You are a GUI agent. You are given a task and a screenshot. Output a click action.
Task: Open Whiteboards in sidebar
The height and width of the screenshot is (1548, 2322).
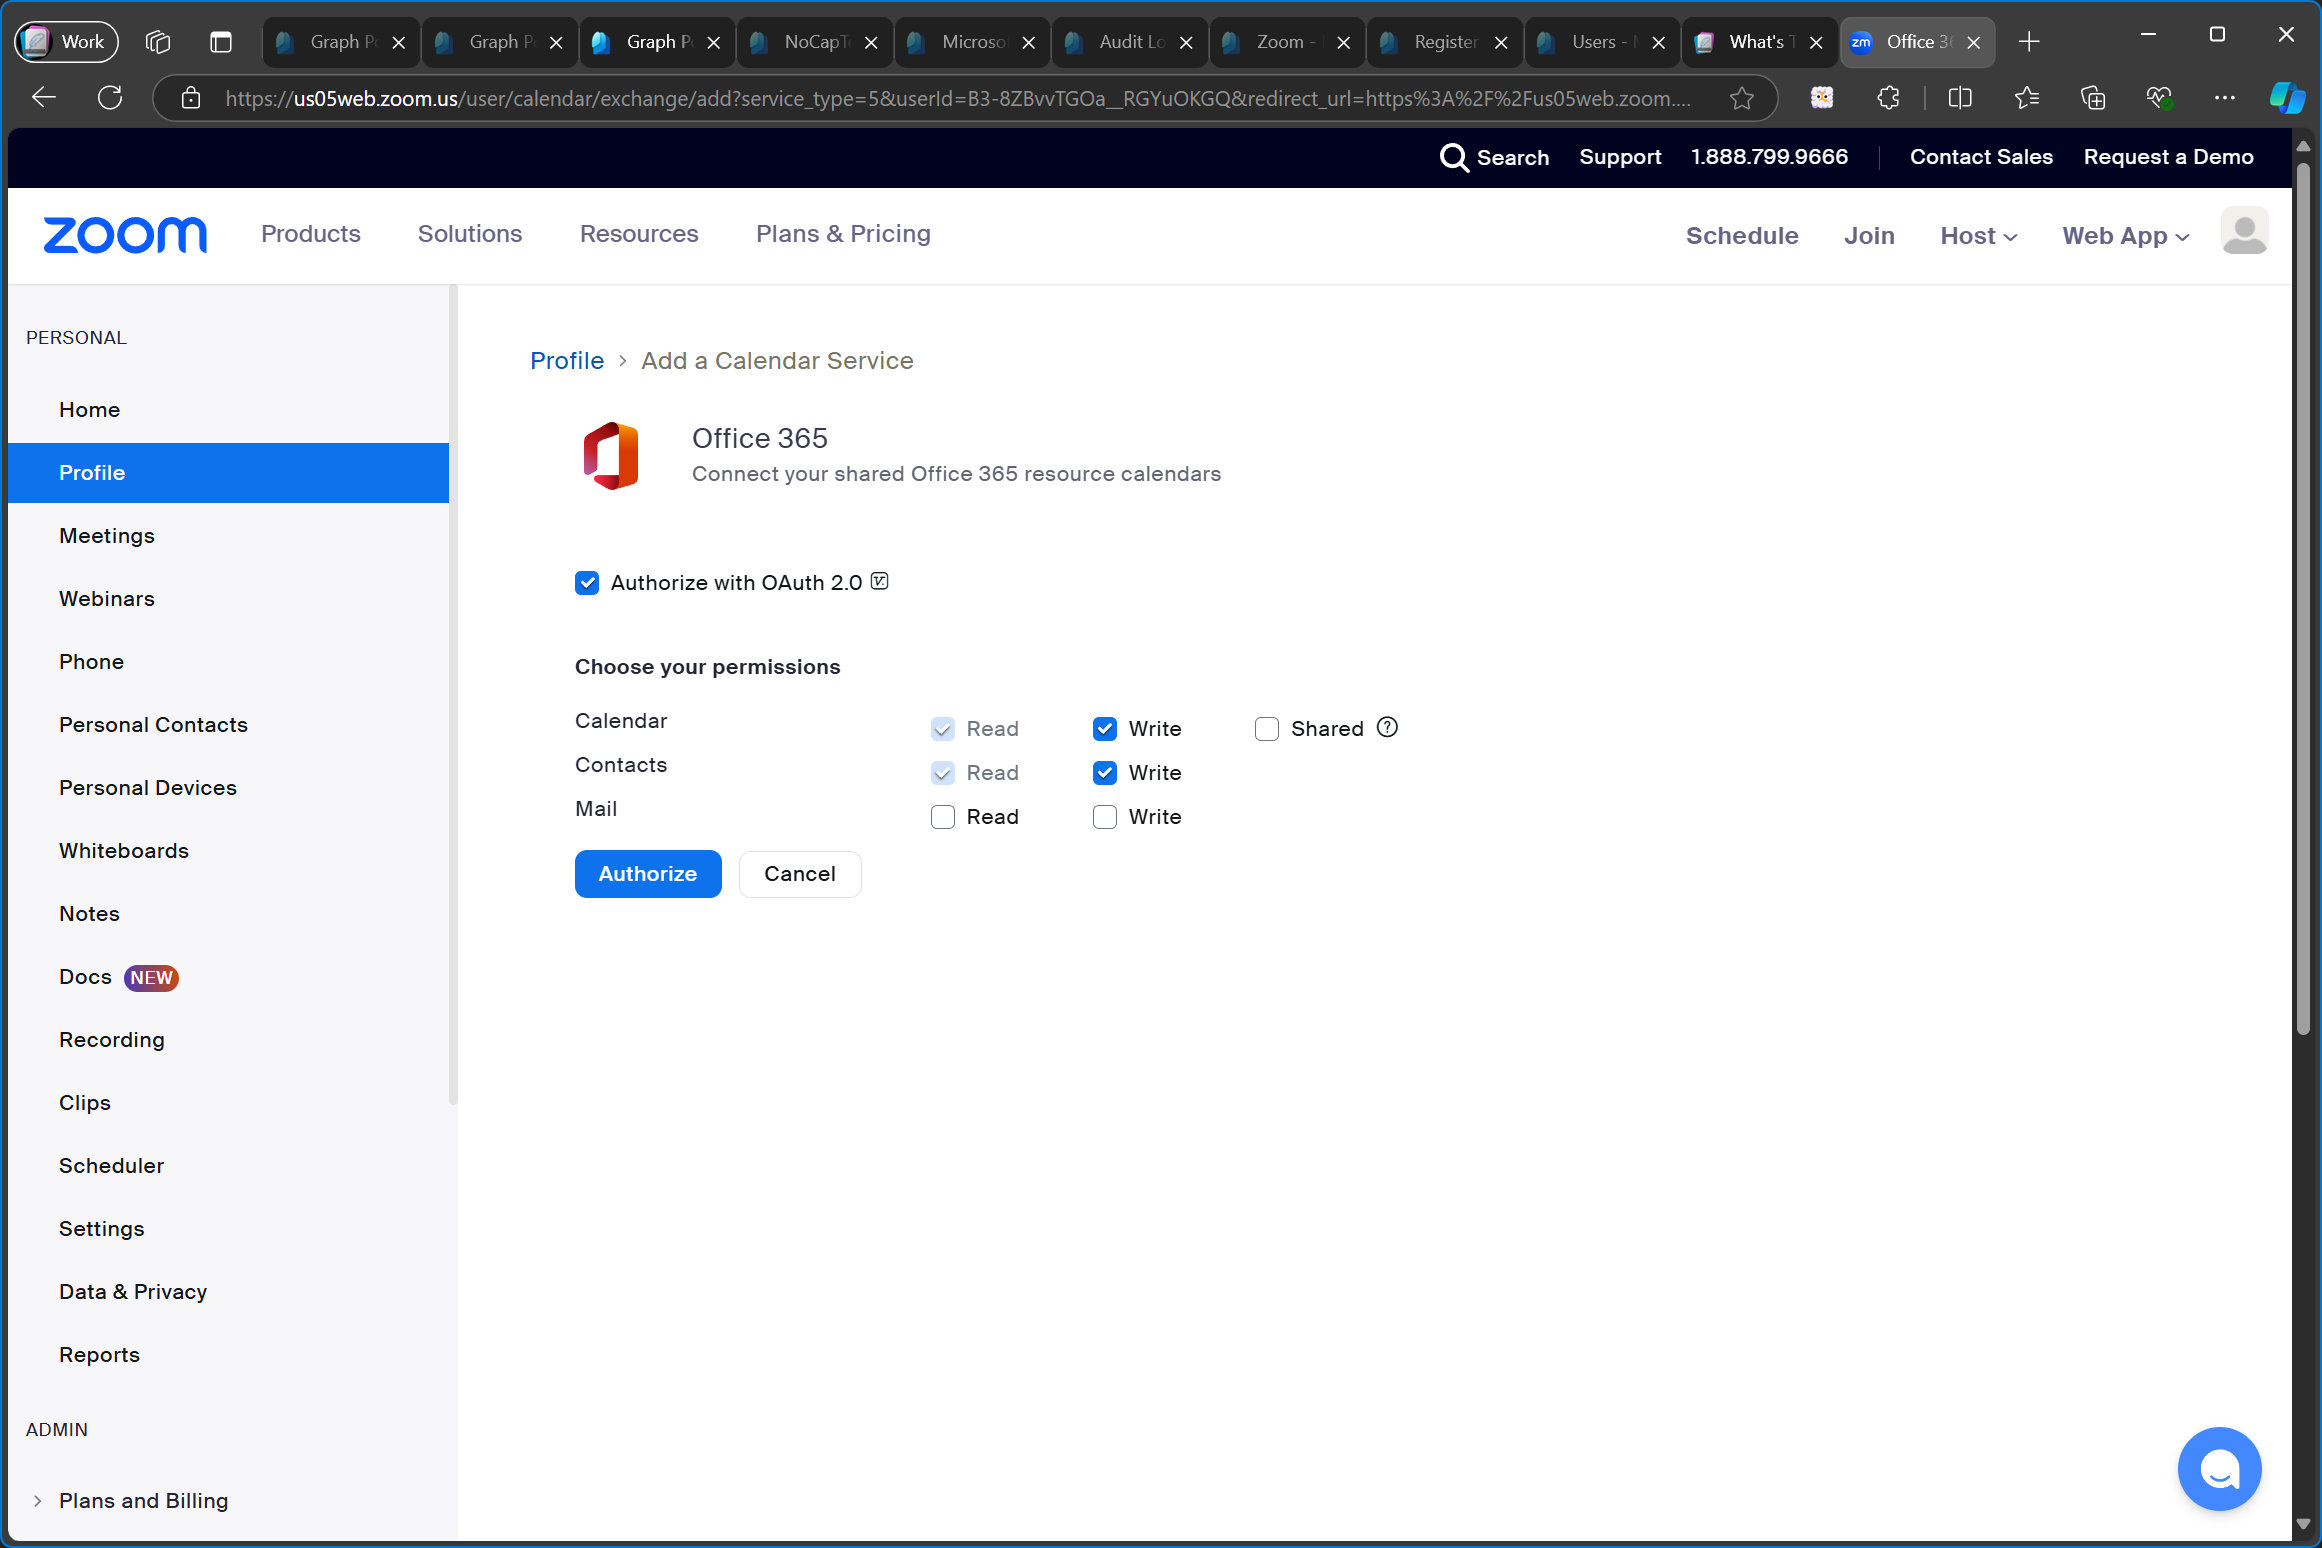(228, 851)
